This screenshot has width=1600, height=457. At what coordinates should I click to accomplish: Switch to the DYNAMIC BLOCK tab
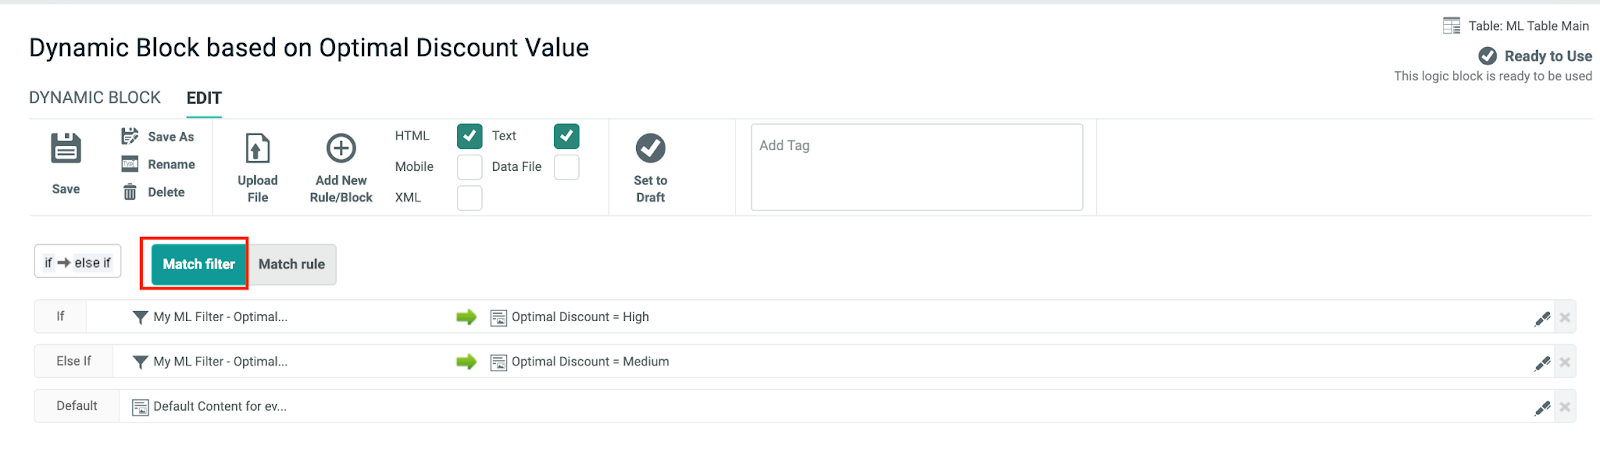pos(95,98)
